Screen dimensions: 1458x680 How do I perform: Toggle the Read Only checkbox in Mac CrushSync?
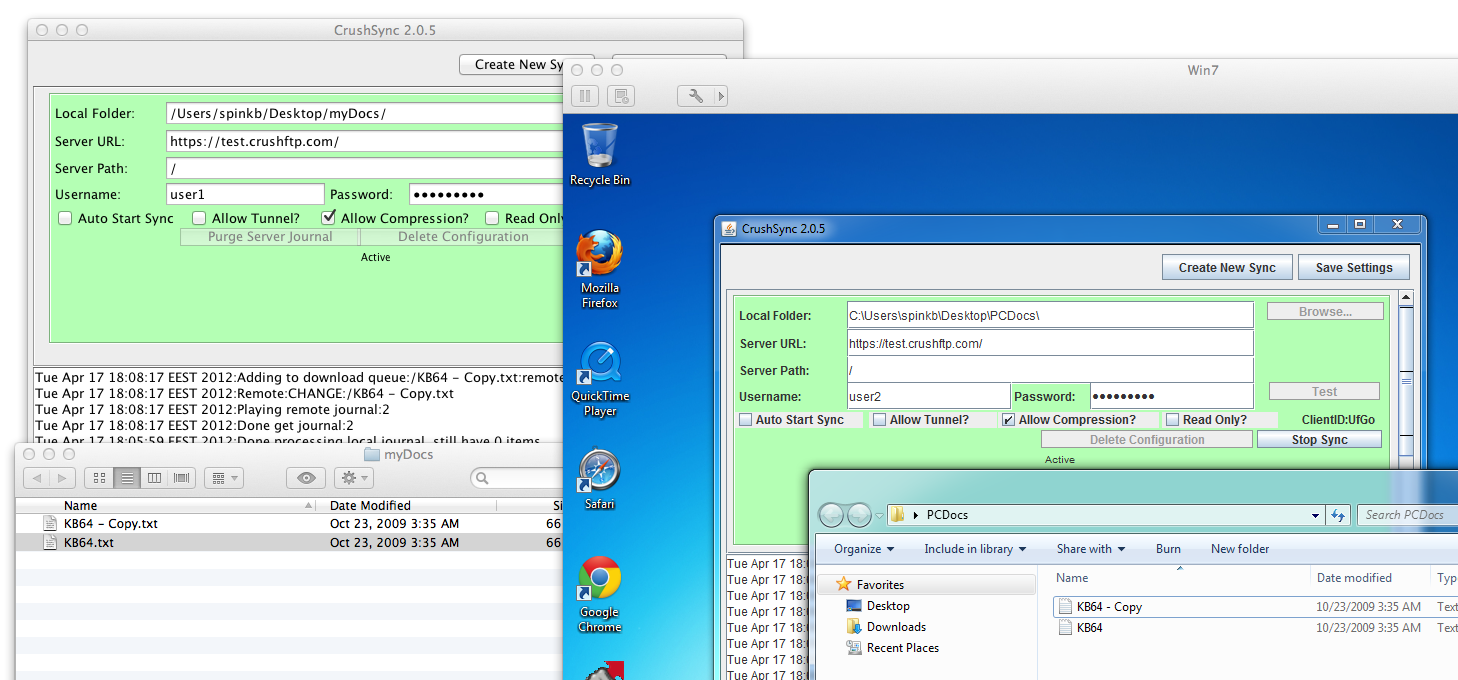click(492, 218)
